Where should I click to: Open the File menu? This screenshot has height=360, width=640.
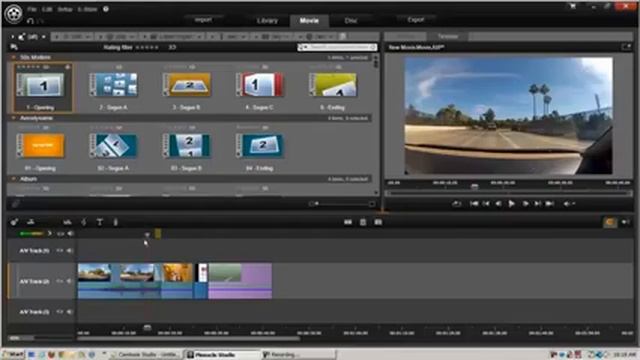[32, 9]
